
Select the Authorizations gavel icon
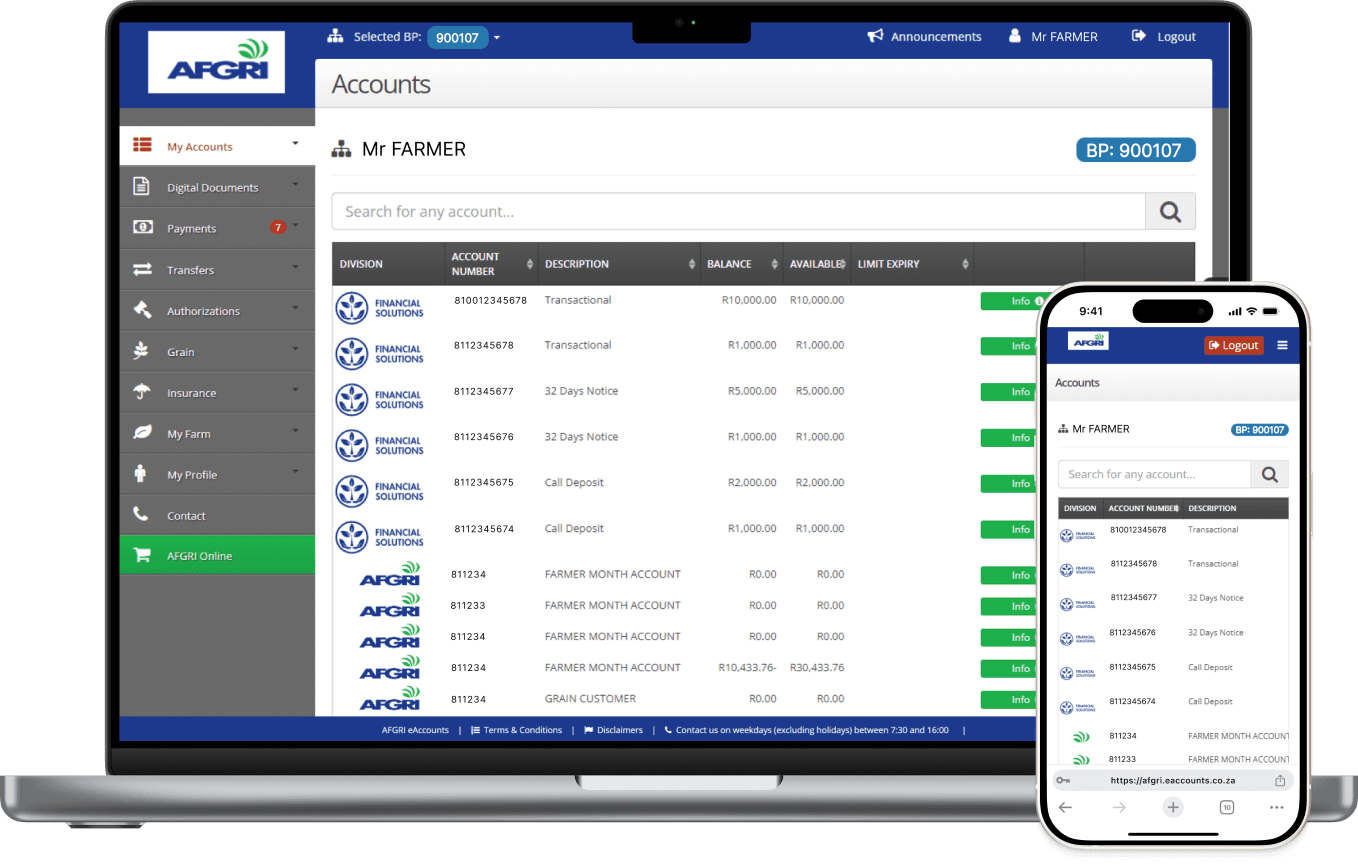pos(142,310)
